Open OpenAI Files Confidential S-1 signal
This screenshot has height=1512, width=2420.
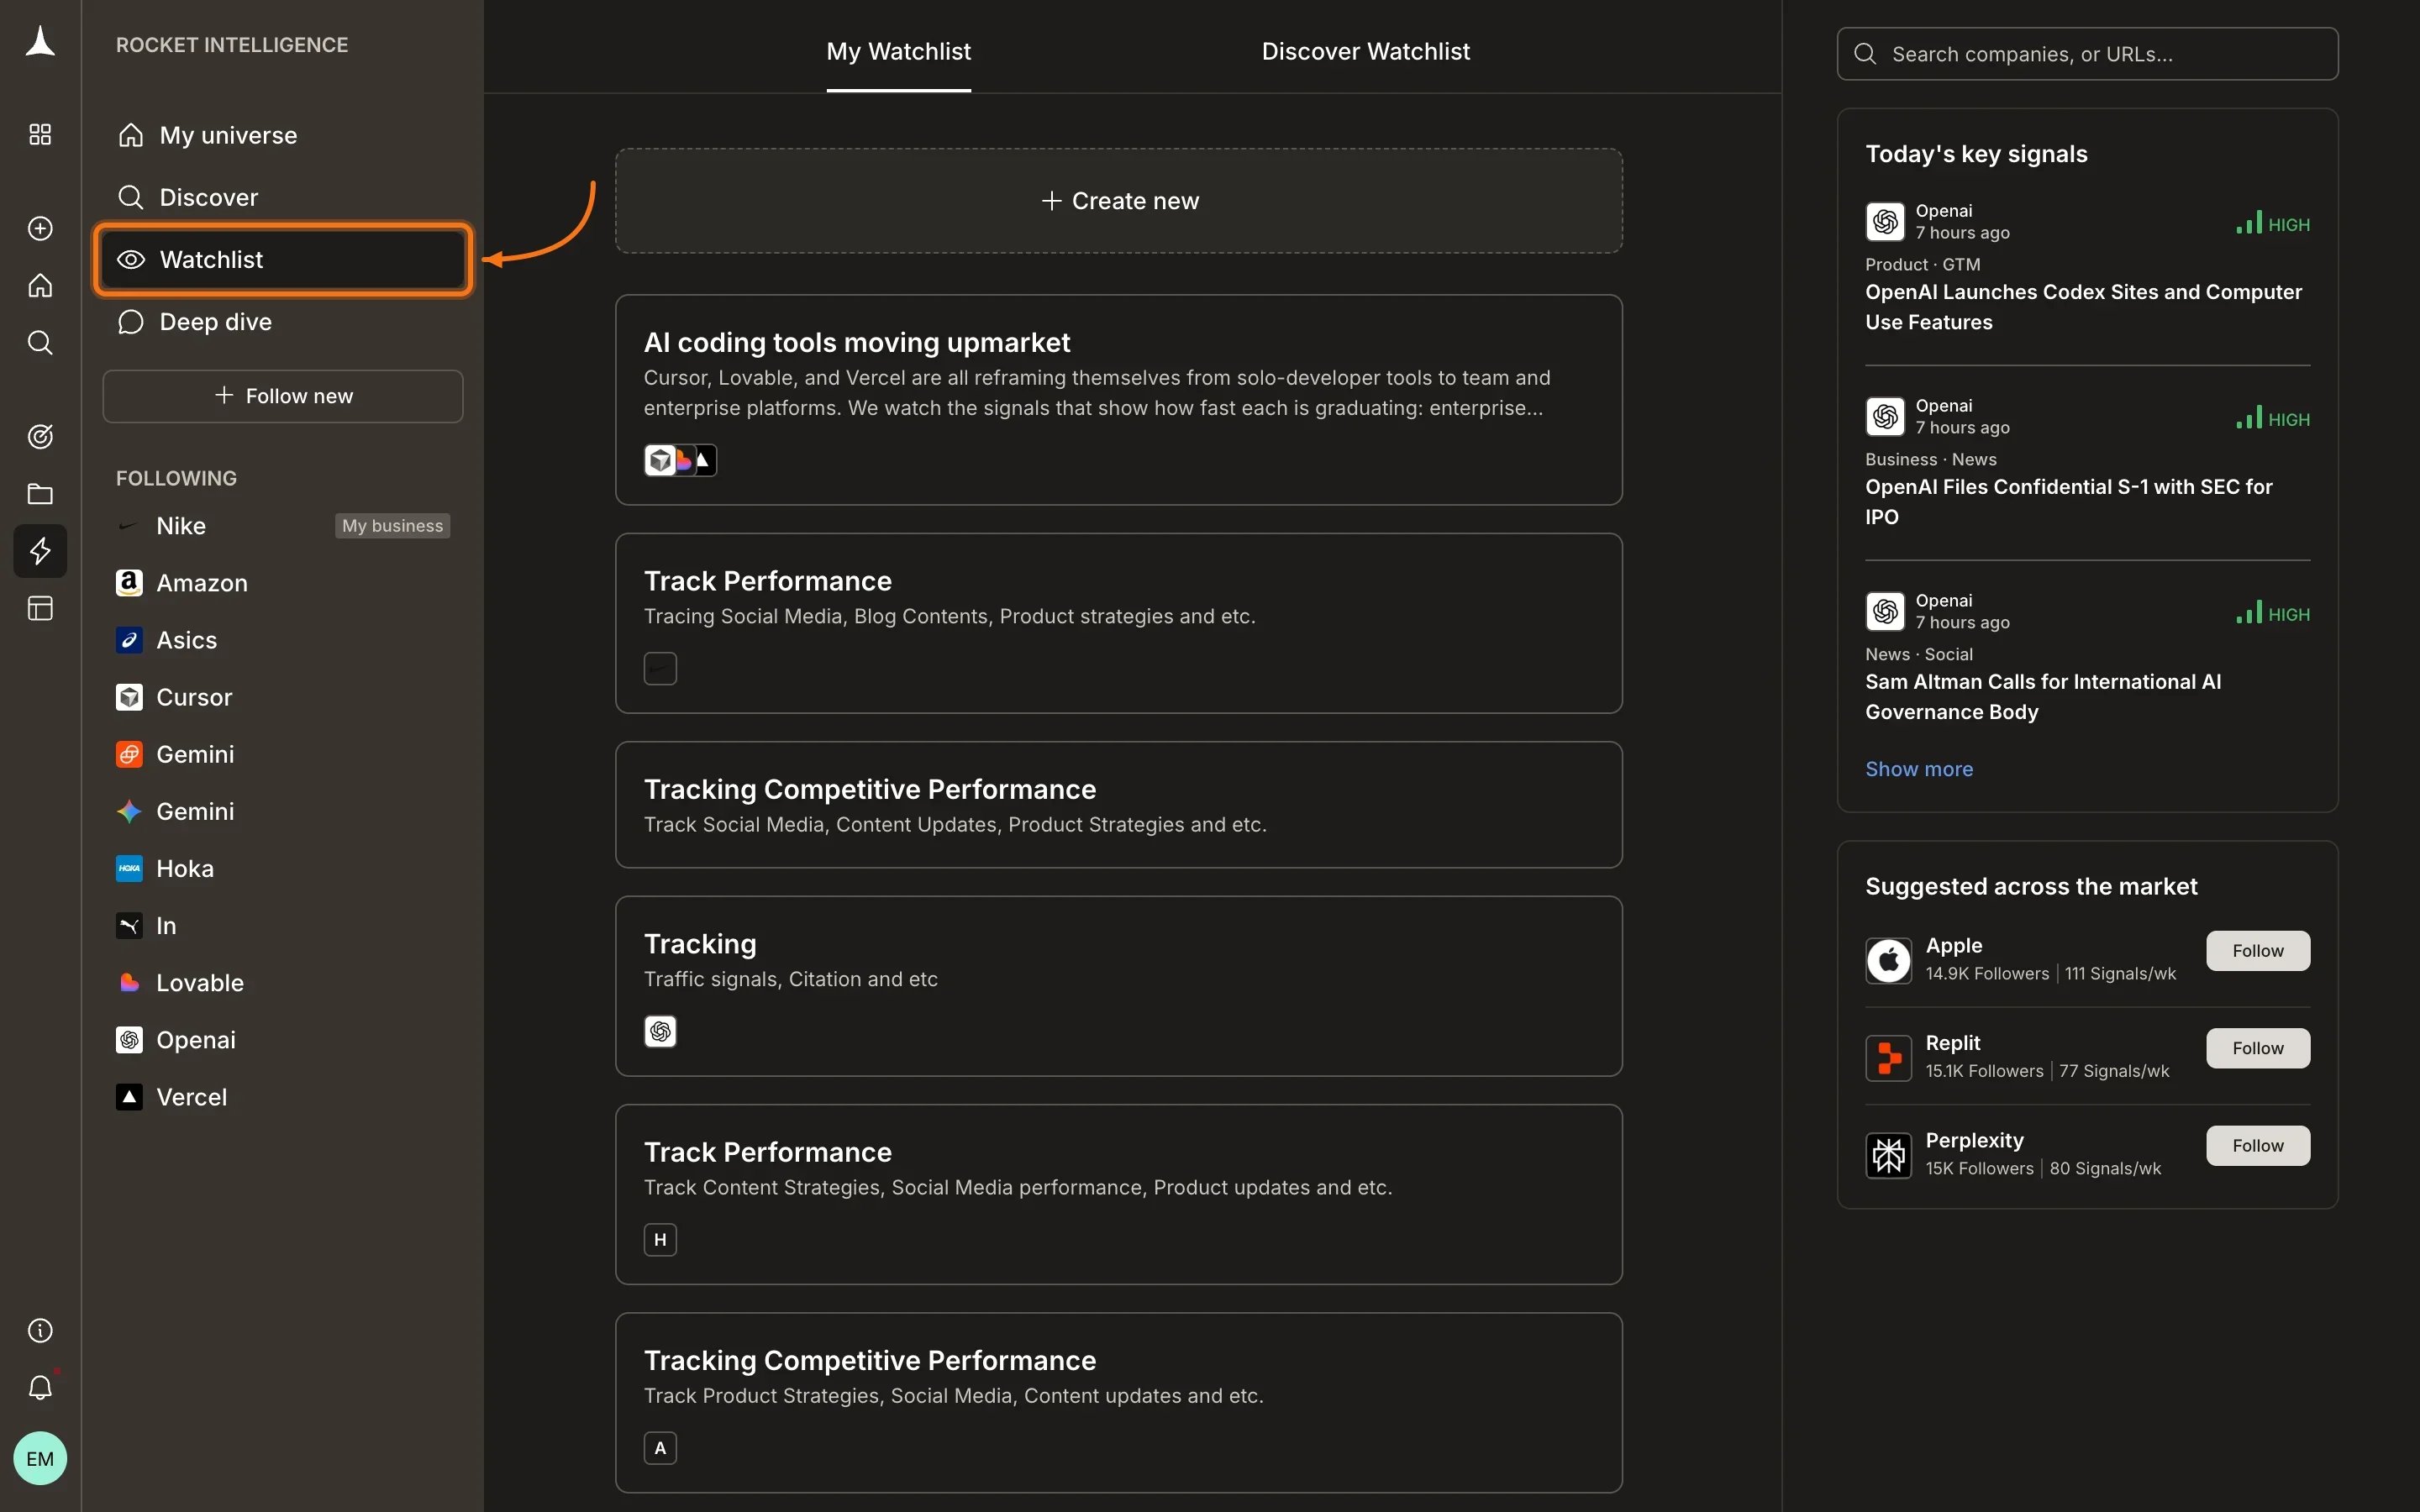2068,502
